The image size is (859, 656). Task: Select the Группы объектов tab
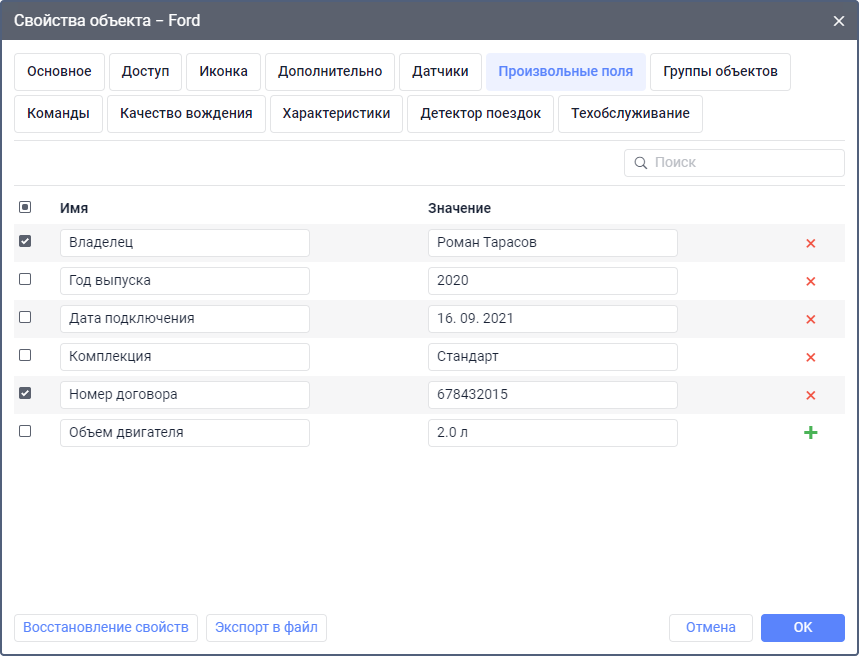tap(720, 72)
